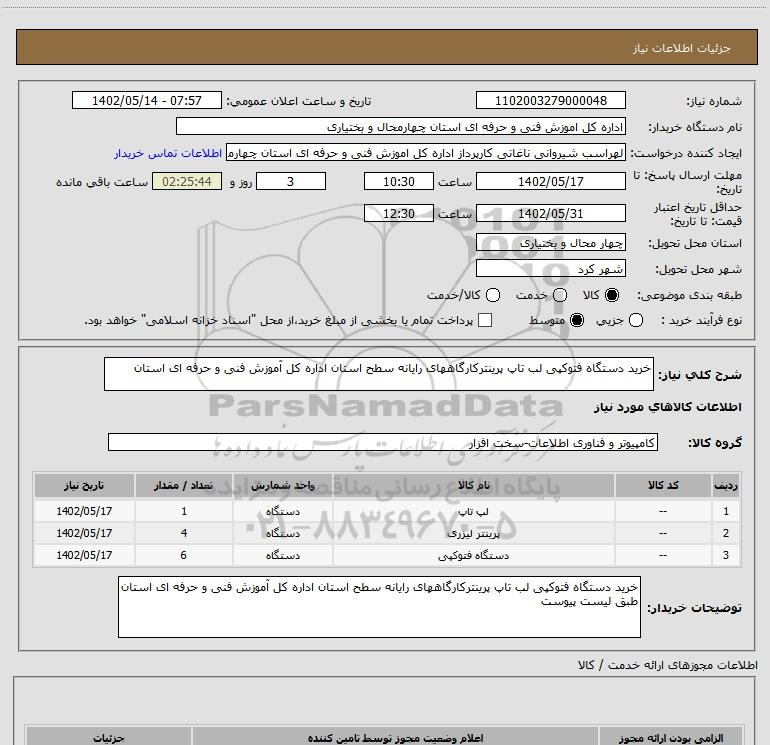
Task: Click the response deadline time 10:30 field
Action: click(x=399, y=181)
